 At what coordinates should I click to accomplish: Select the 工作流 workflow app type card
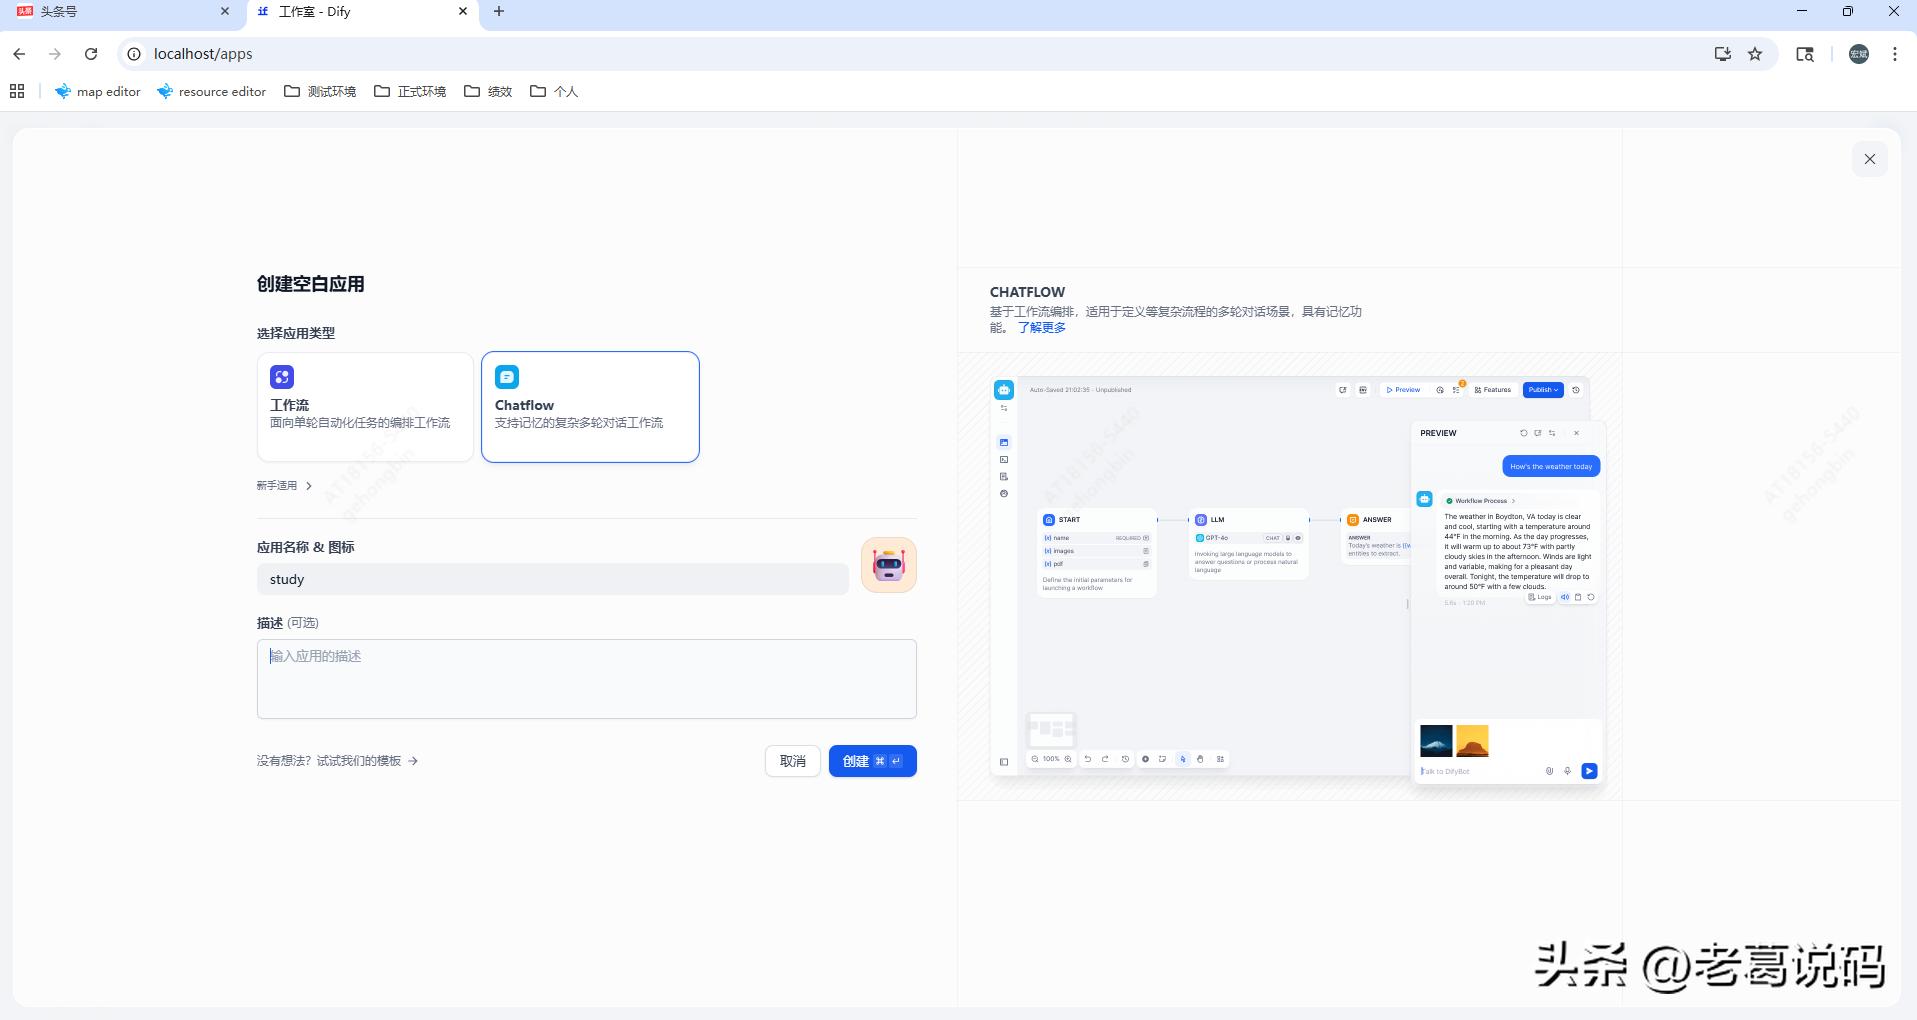(x=365, y=406)
